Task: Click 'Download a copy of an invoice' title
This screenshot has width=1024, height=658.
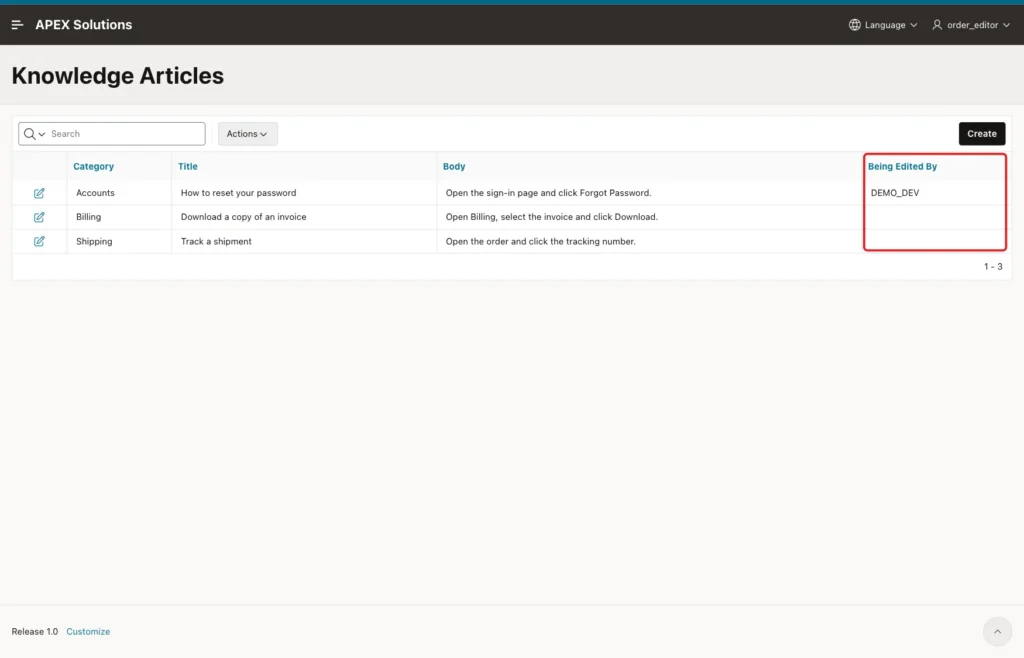Action: coord(243,217)
